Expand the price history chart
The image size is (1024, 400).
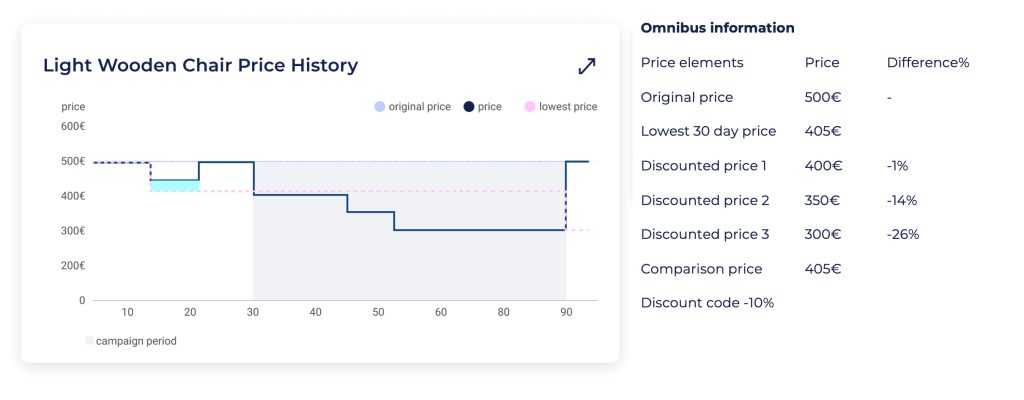coord(587,66)
